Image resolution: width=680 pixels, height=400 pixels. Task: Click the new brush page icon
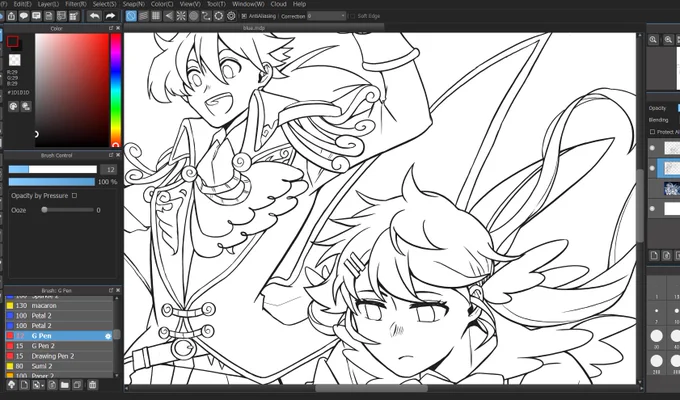[x=24, y=385]
